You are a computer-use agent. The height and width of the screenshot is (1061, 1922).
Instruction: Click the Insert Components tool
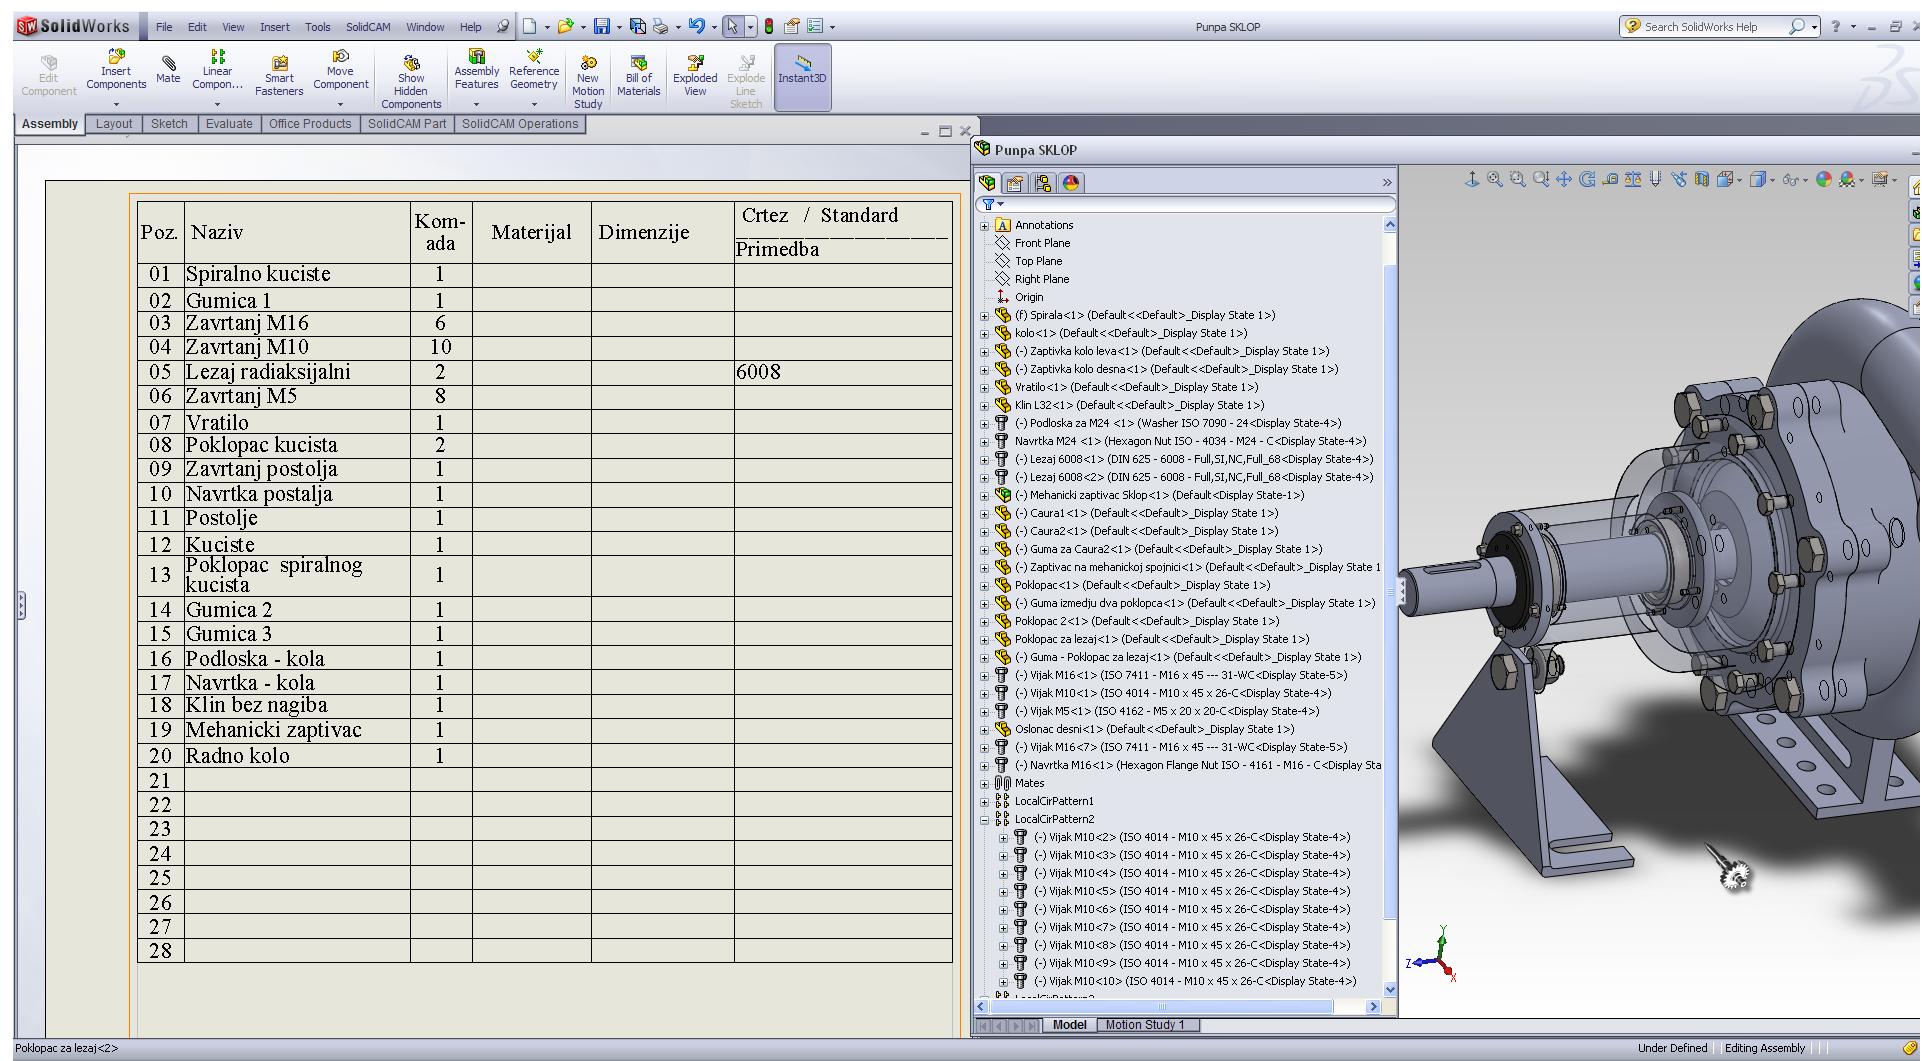116,70
